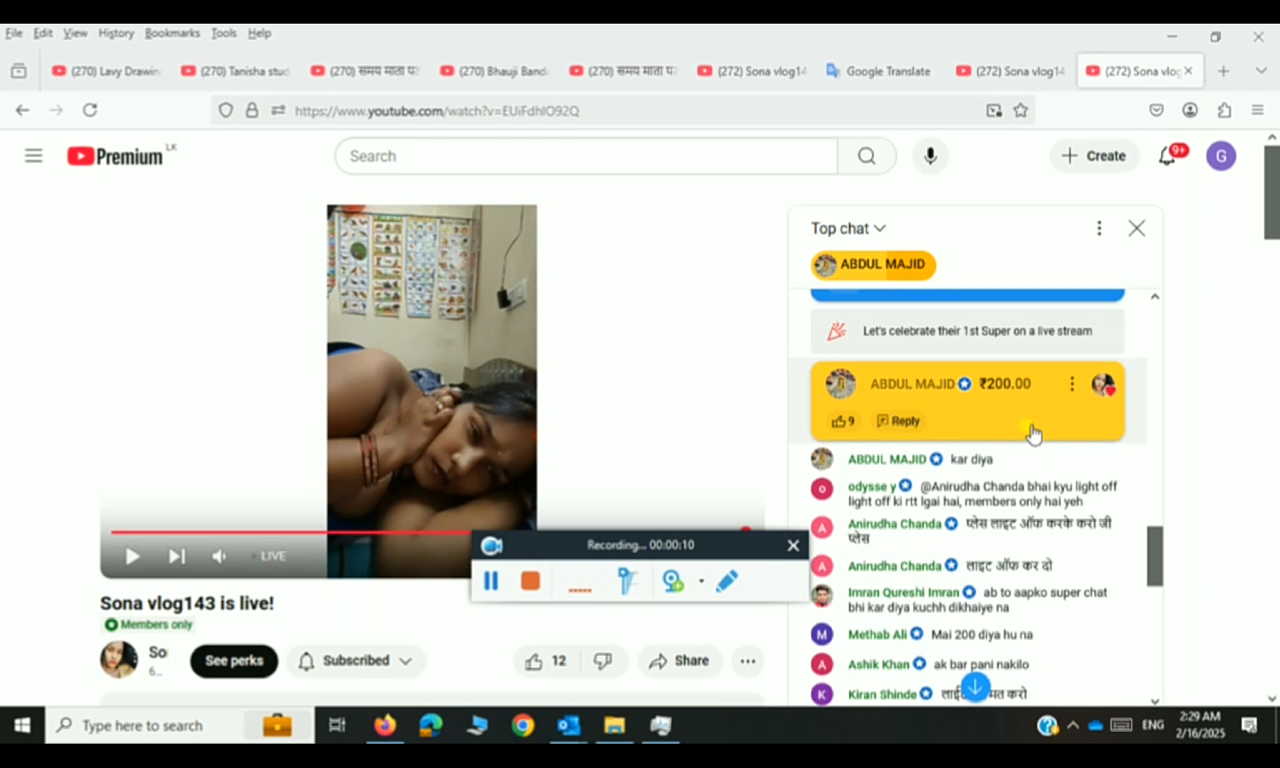Show hidden system tray icons
Viewport: 1280px width, 768px height.
click(1073, 725)
